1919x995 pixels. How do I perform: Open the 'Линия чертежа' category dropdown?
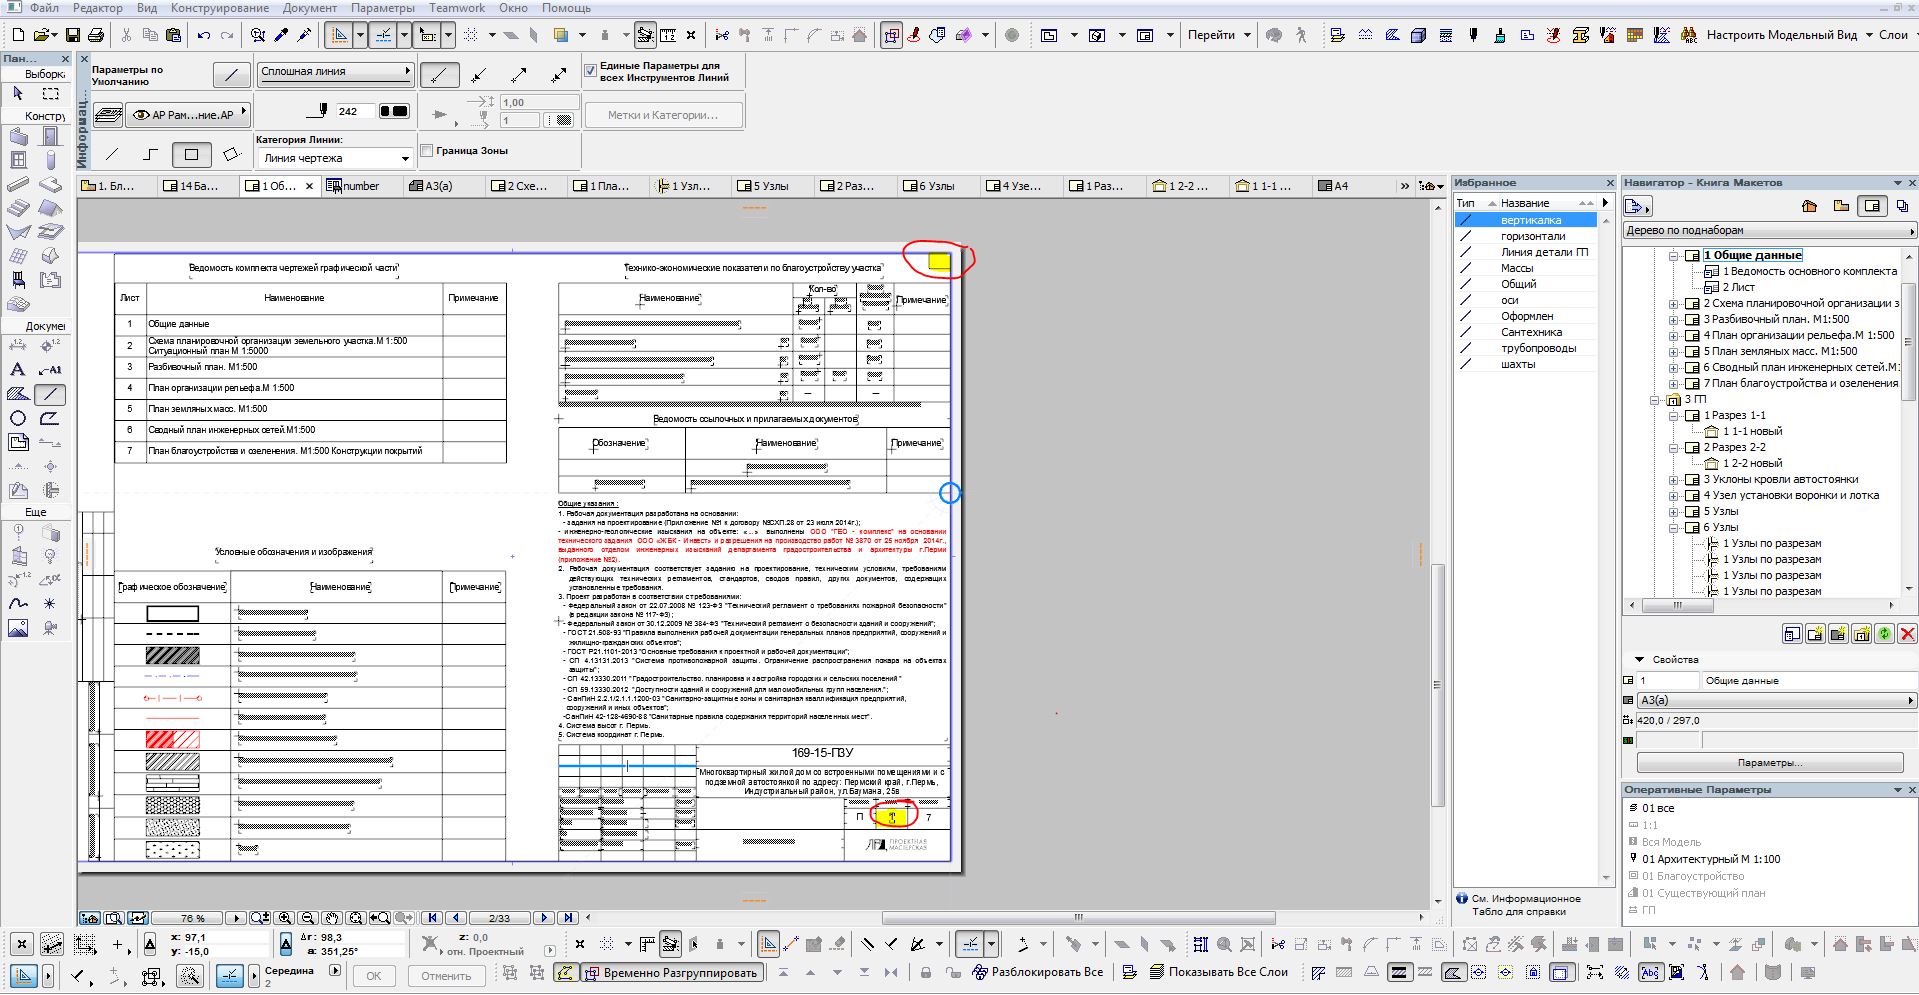coord(335,158)
